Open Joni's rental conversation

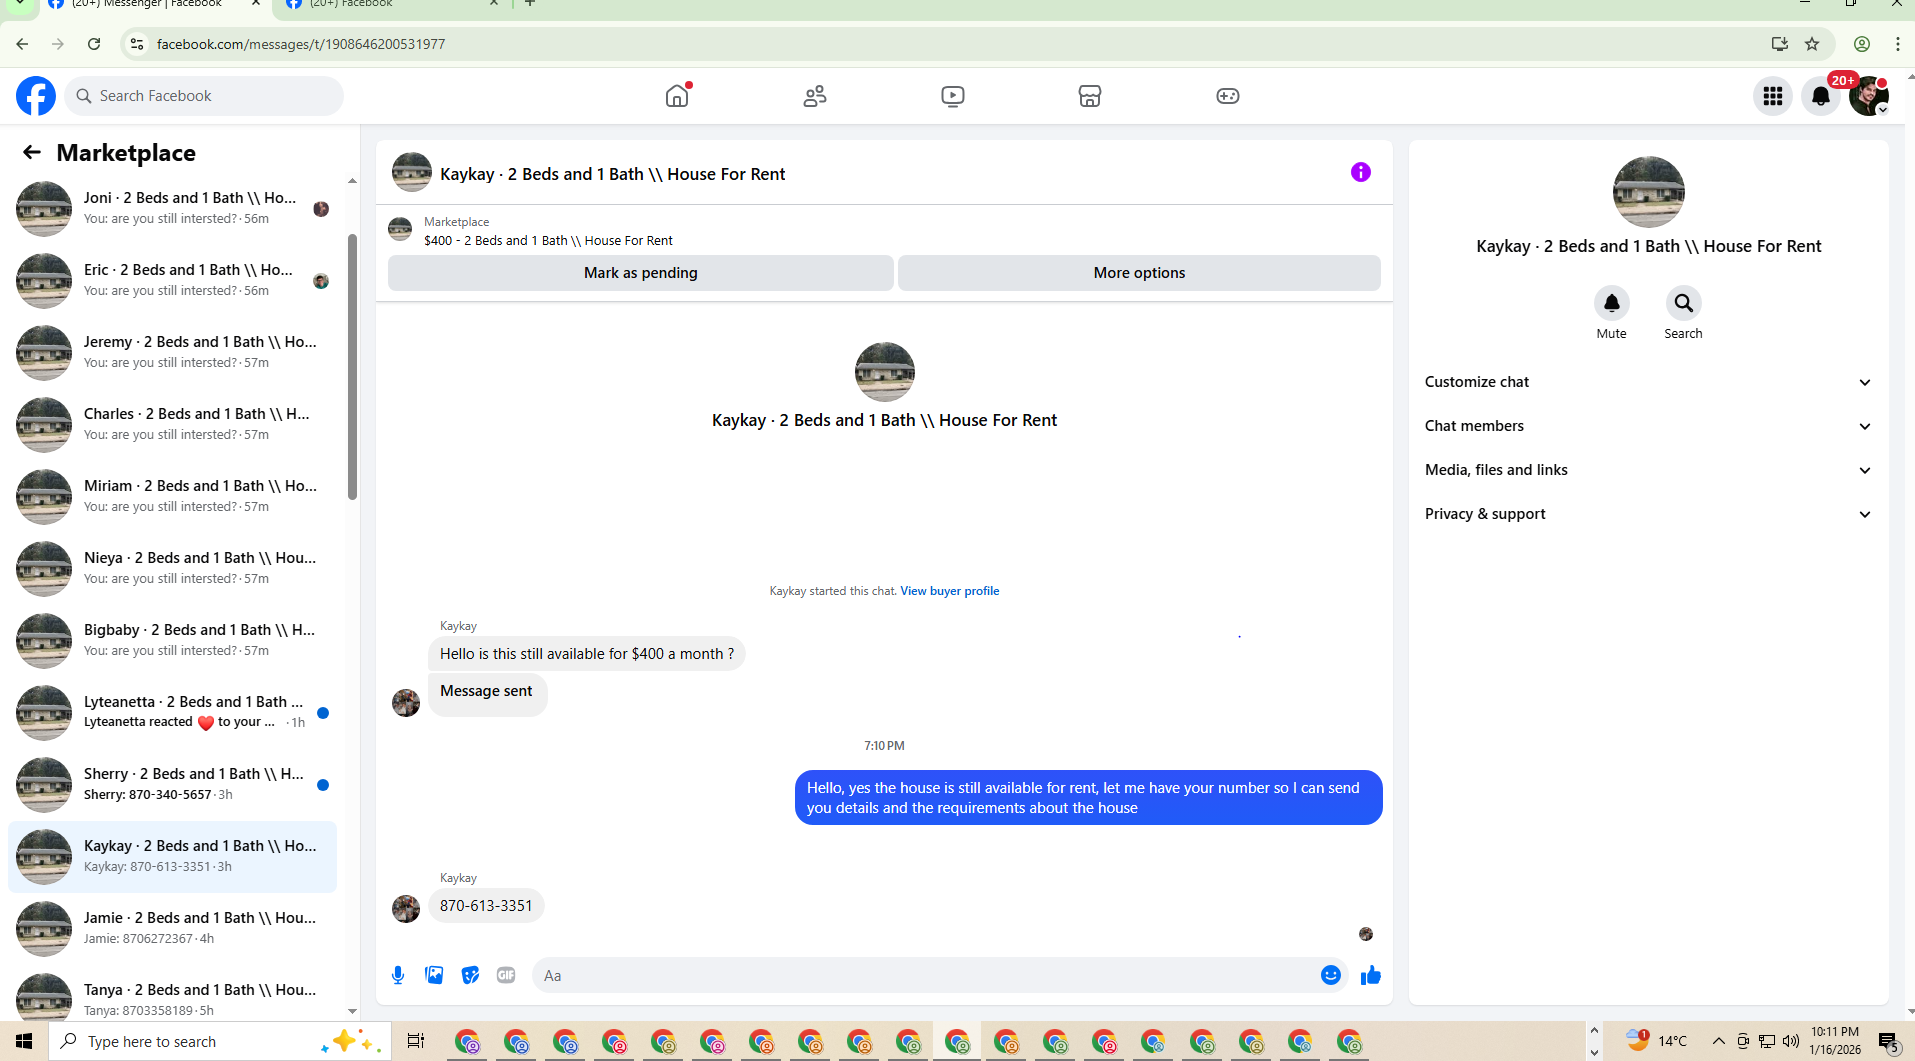pyautogui.click(x=172, y=208)
